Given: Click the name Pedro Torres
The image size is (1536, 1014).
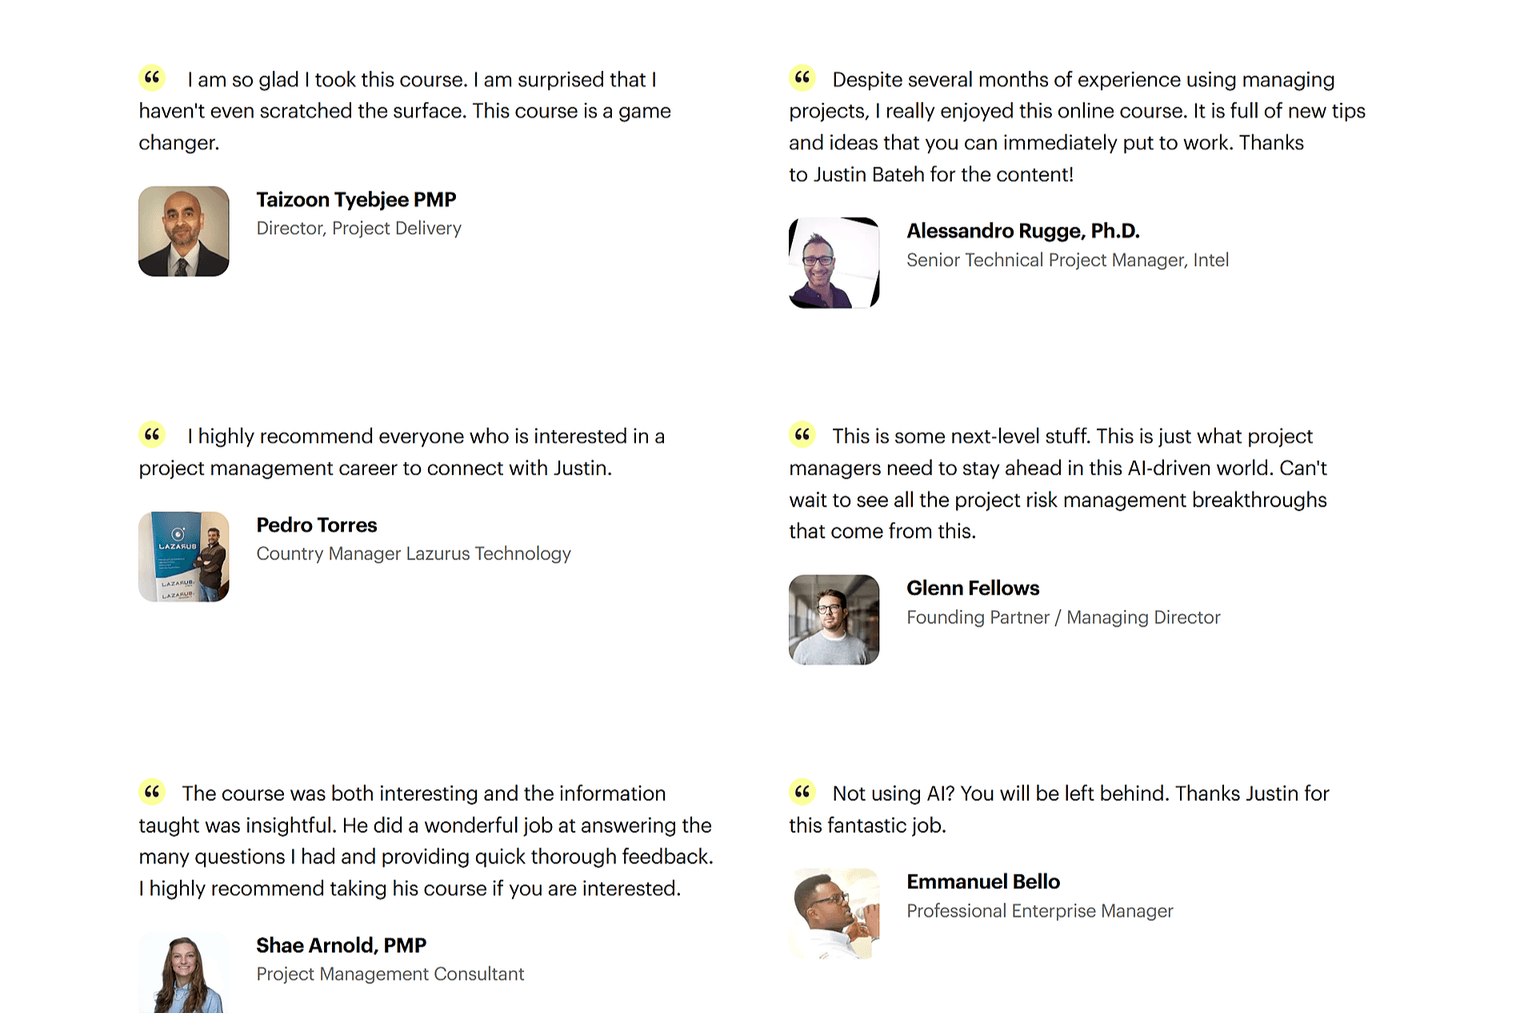Looking at the screenshot, I should 316,525.
